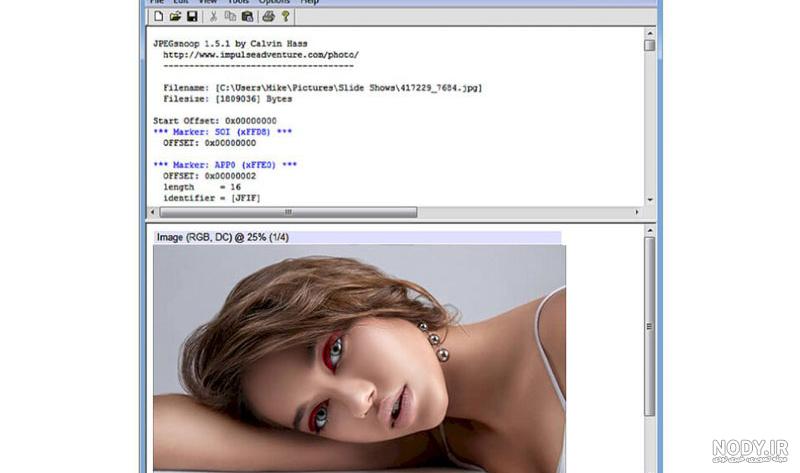Open the Options menu
Image resolution: width=800 pixels, height=473 pixels.
coord(274,2)
